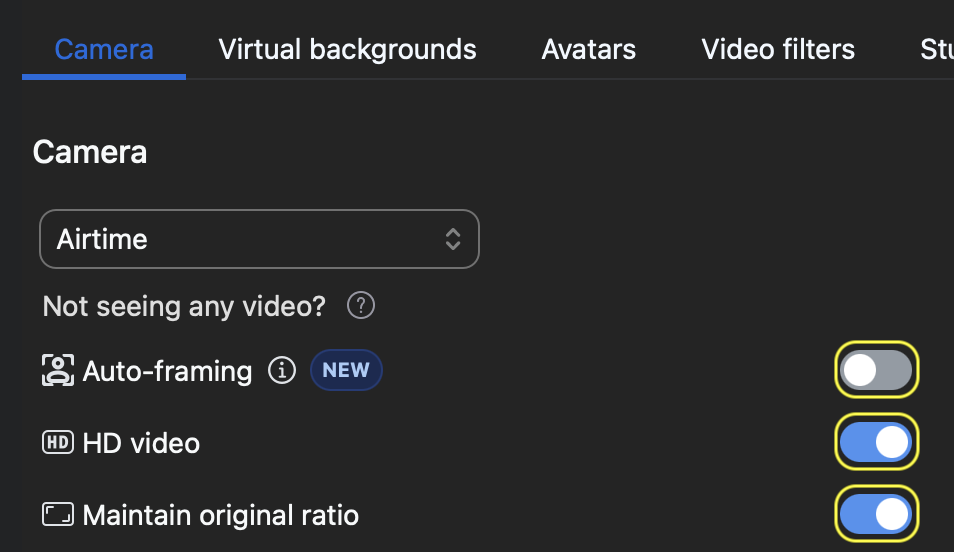Go to the Video filters tab

click(x=778, y=49)
